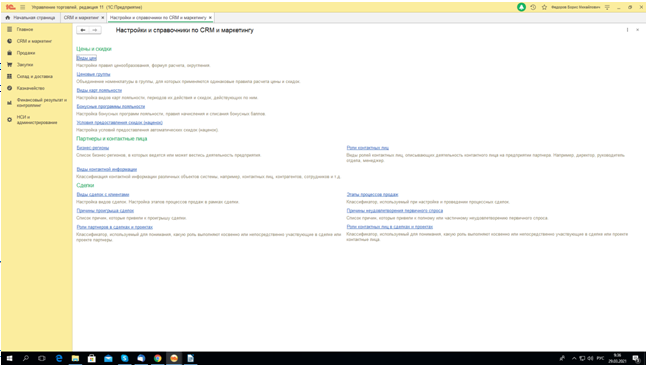Viewport: 647px width, 366px height.
Task: Open Skype from the taskbar
Action: [x=125, y=358]
